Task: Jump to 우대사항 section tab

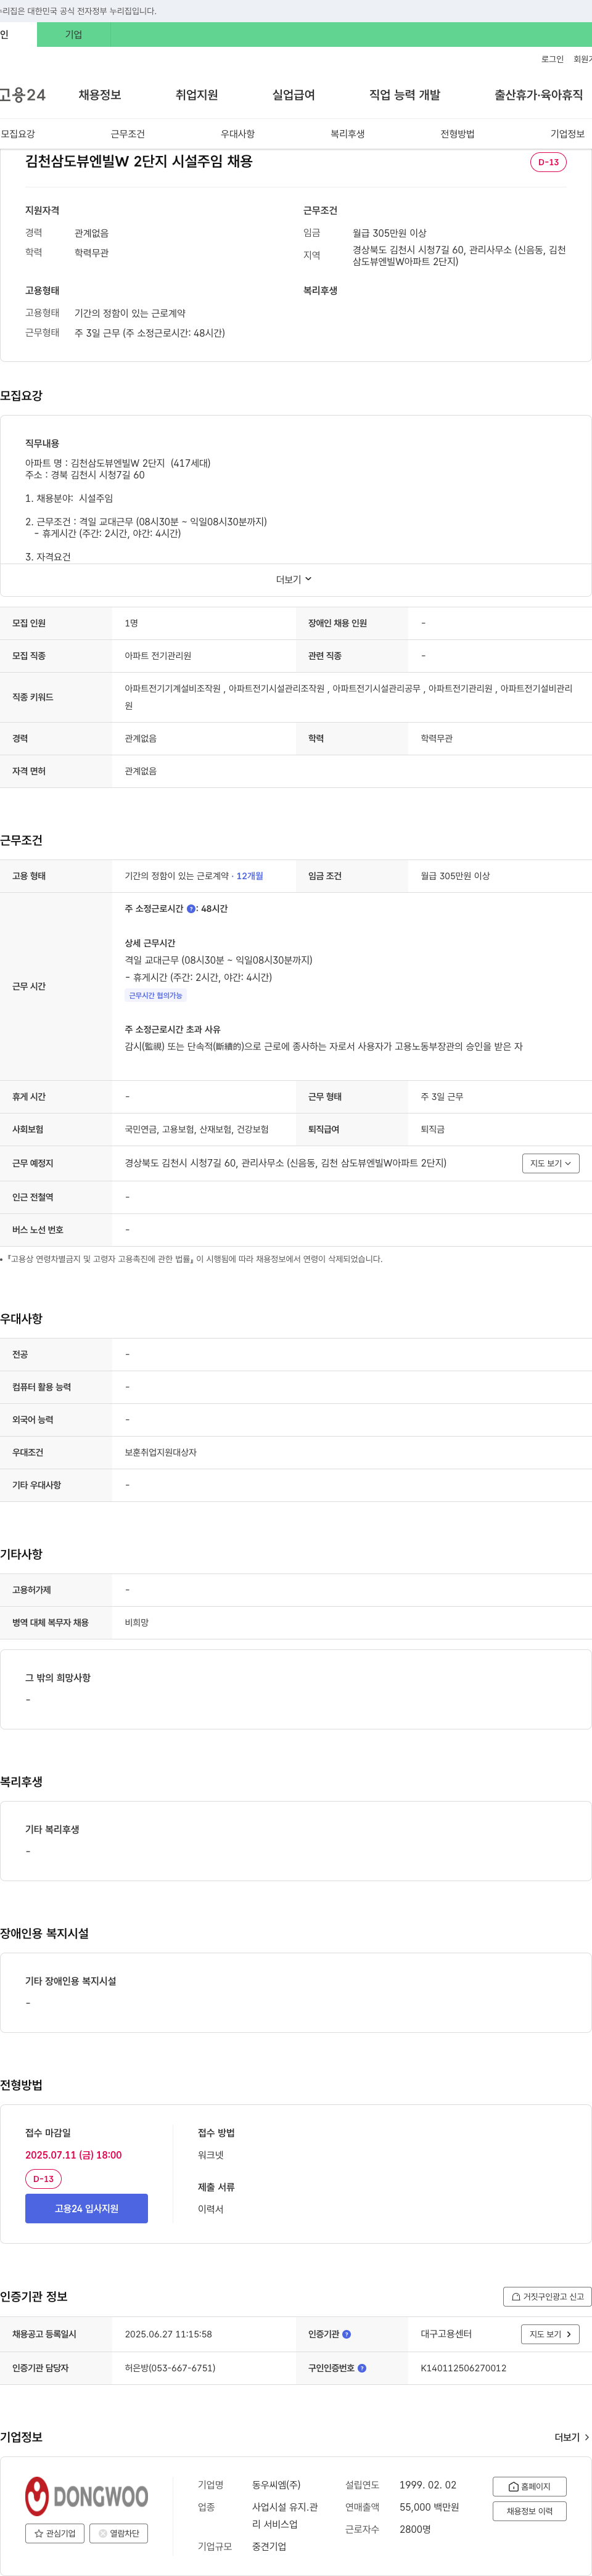Action: [x=238, y=134]
